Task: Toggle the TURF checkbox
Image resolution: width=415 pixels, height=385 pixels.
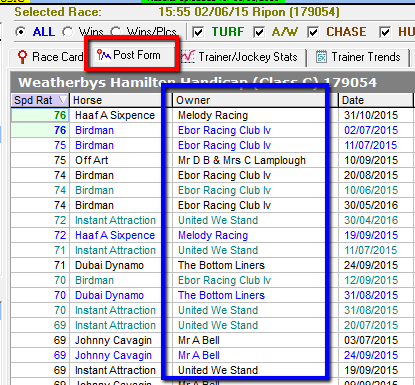Action: click(x=198, y=32)
